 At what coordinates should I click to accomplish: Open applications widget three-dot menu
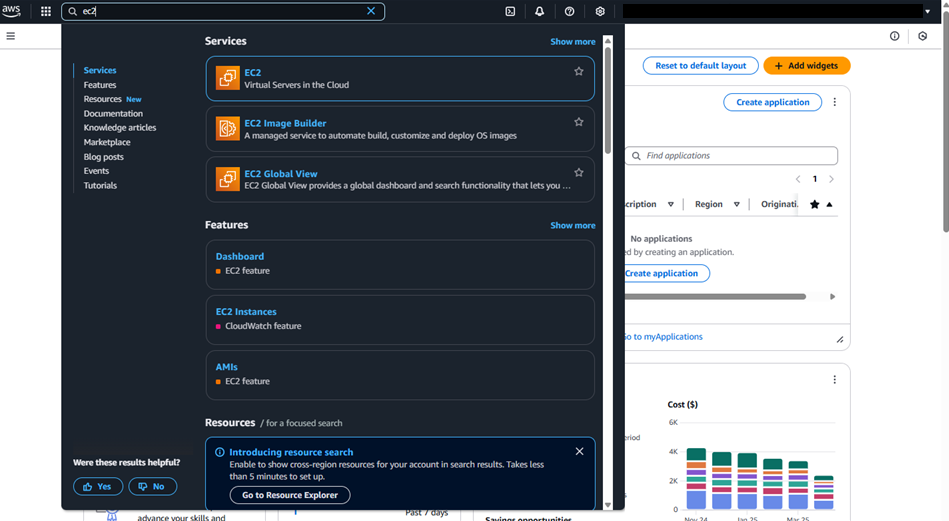tap(835, 102)
